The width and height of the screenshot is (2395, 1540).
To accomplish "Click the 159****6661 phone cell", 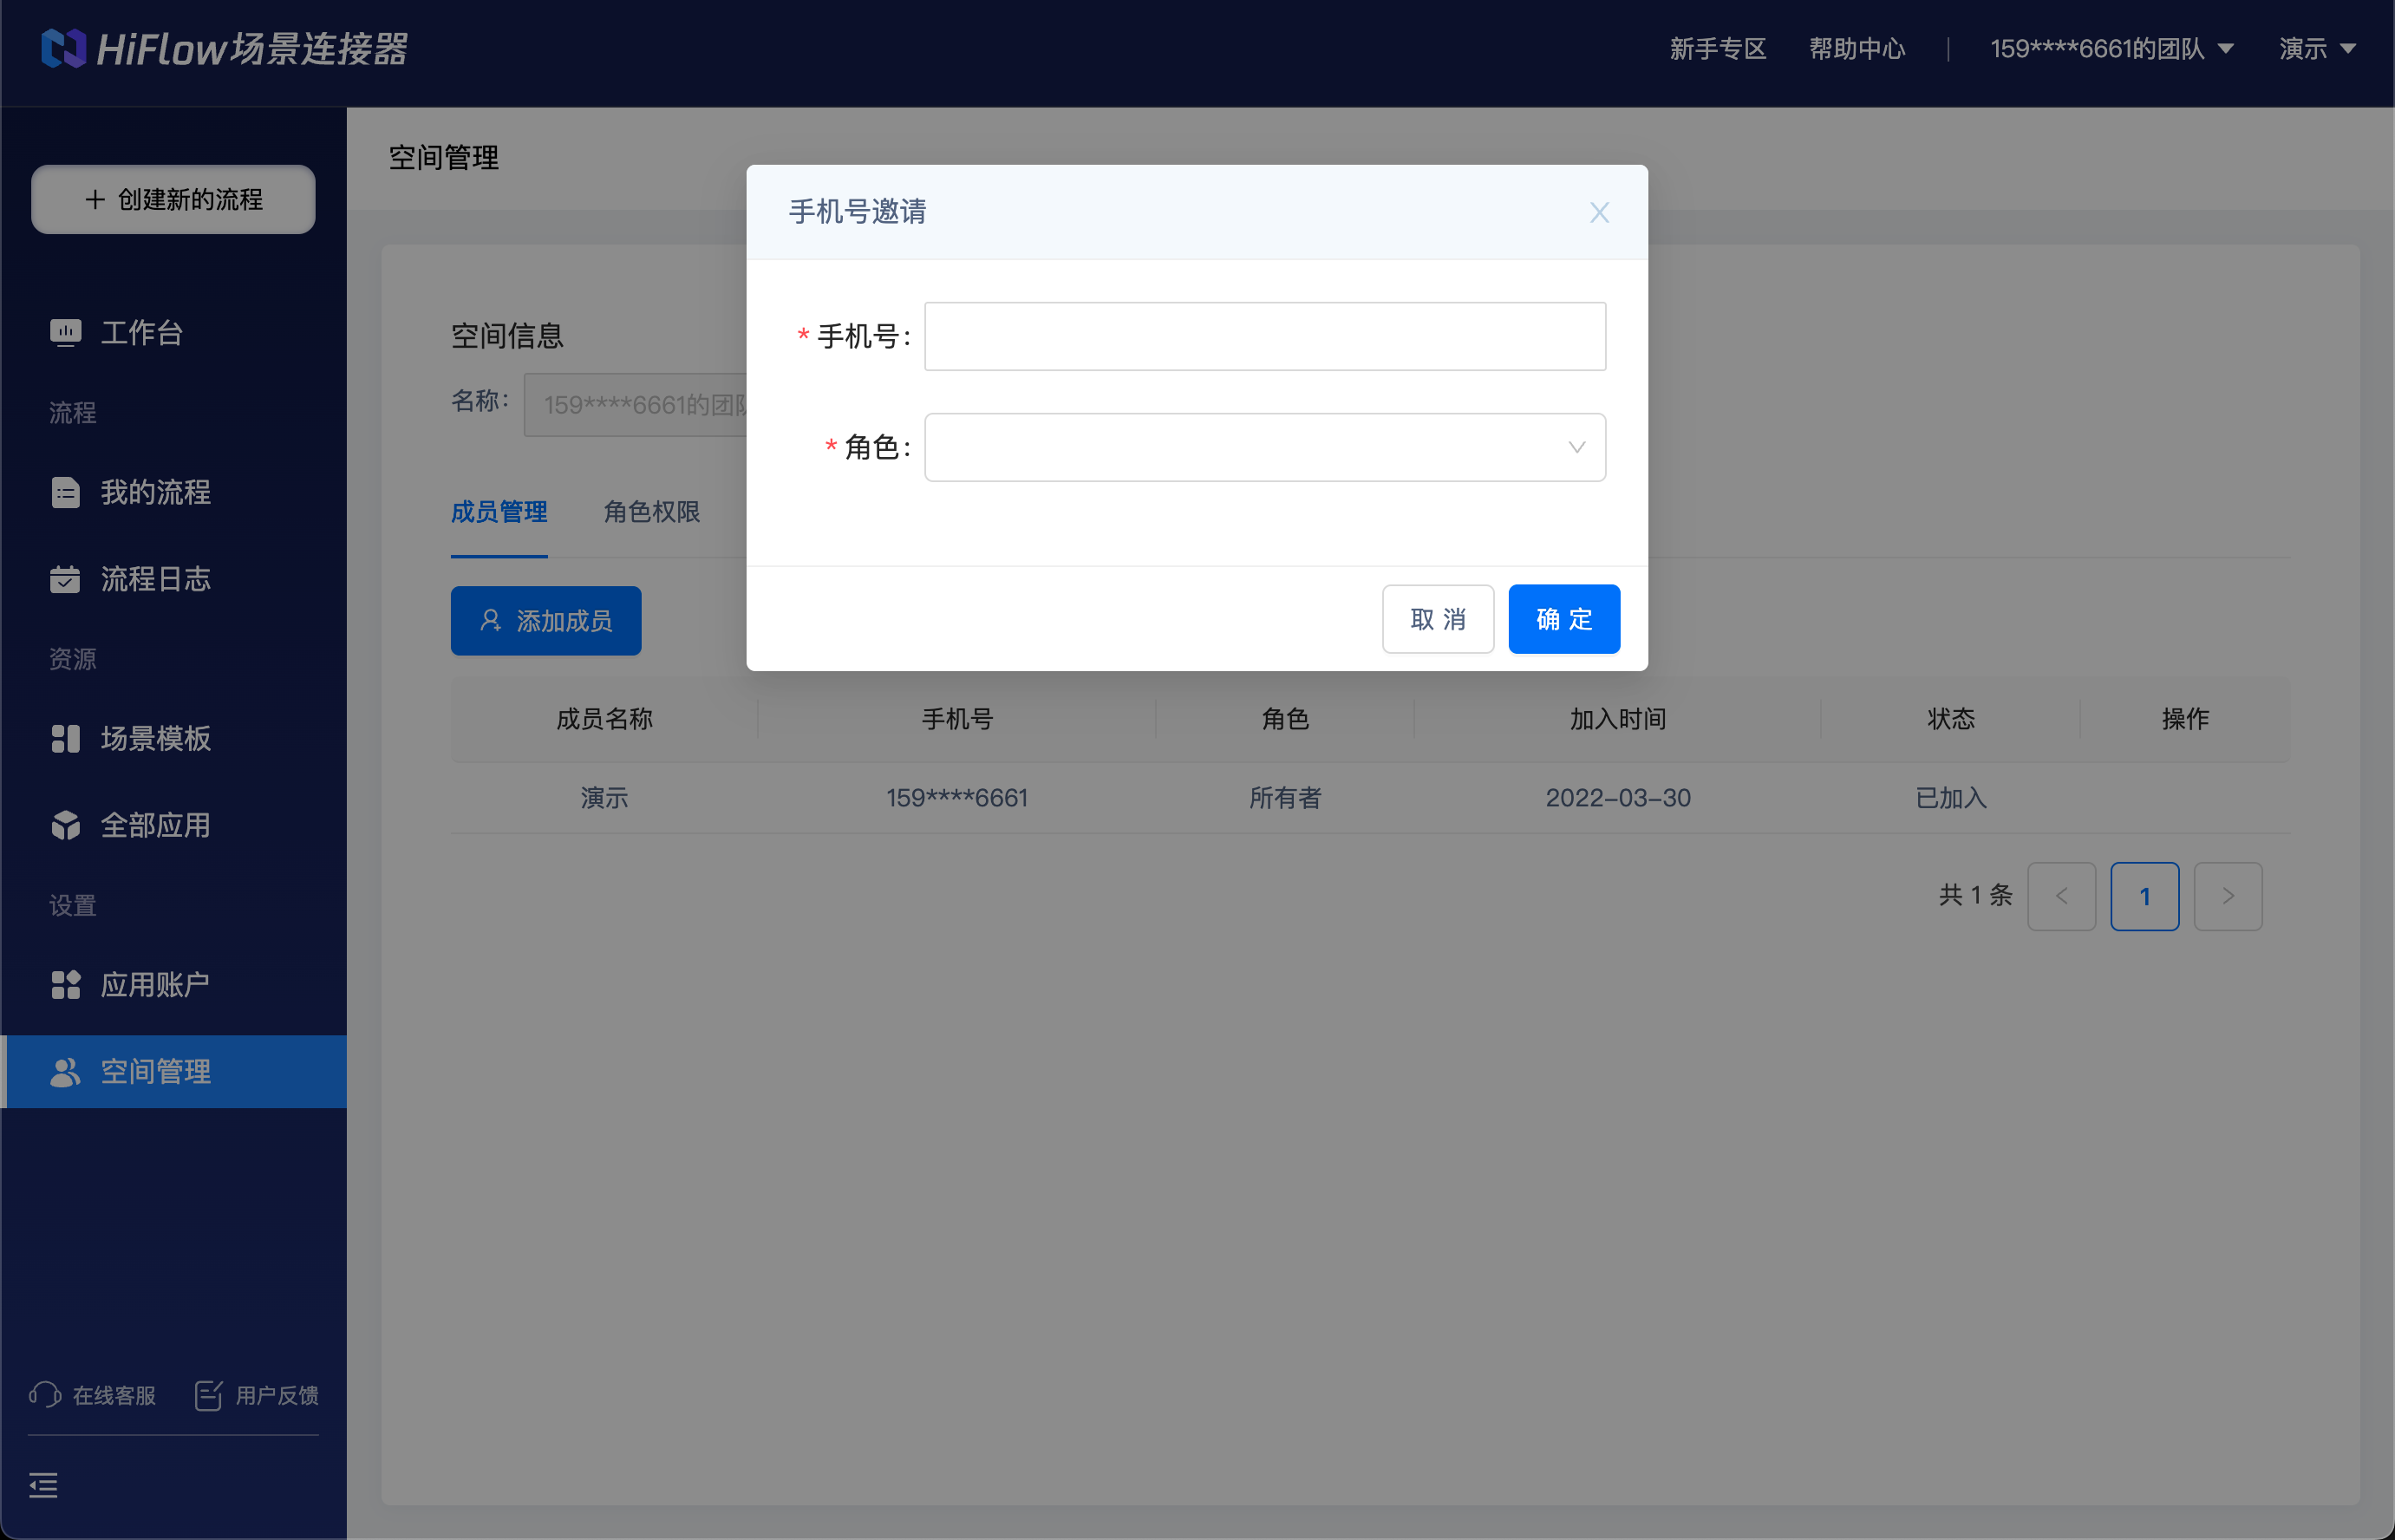I will tap(957, 798).
